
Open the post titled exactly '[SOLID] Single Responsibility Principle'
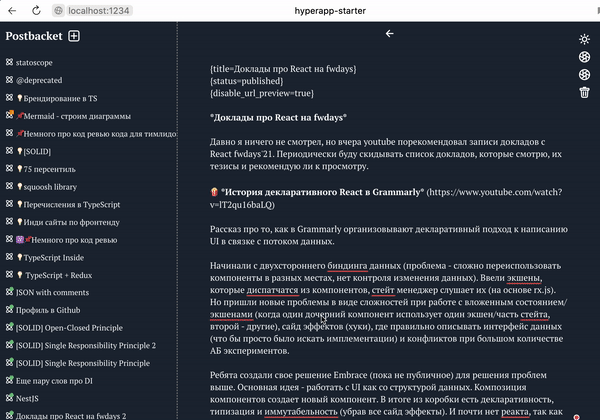click(x=83, y=363)
